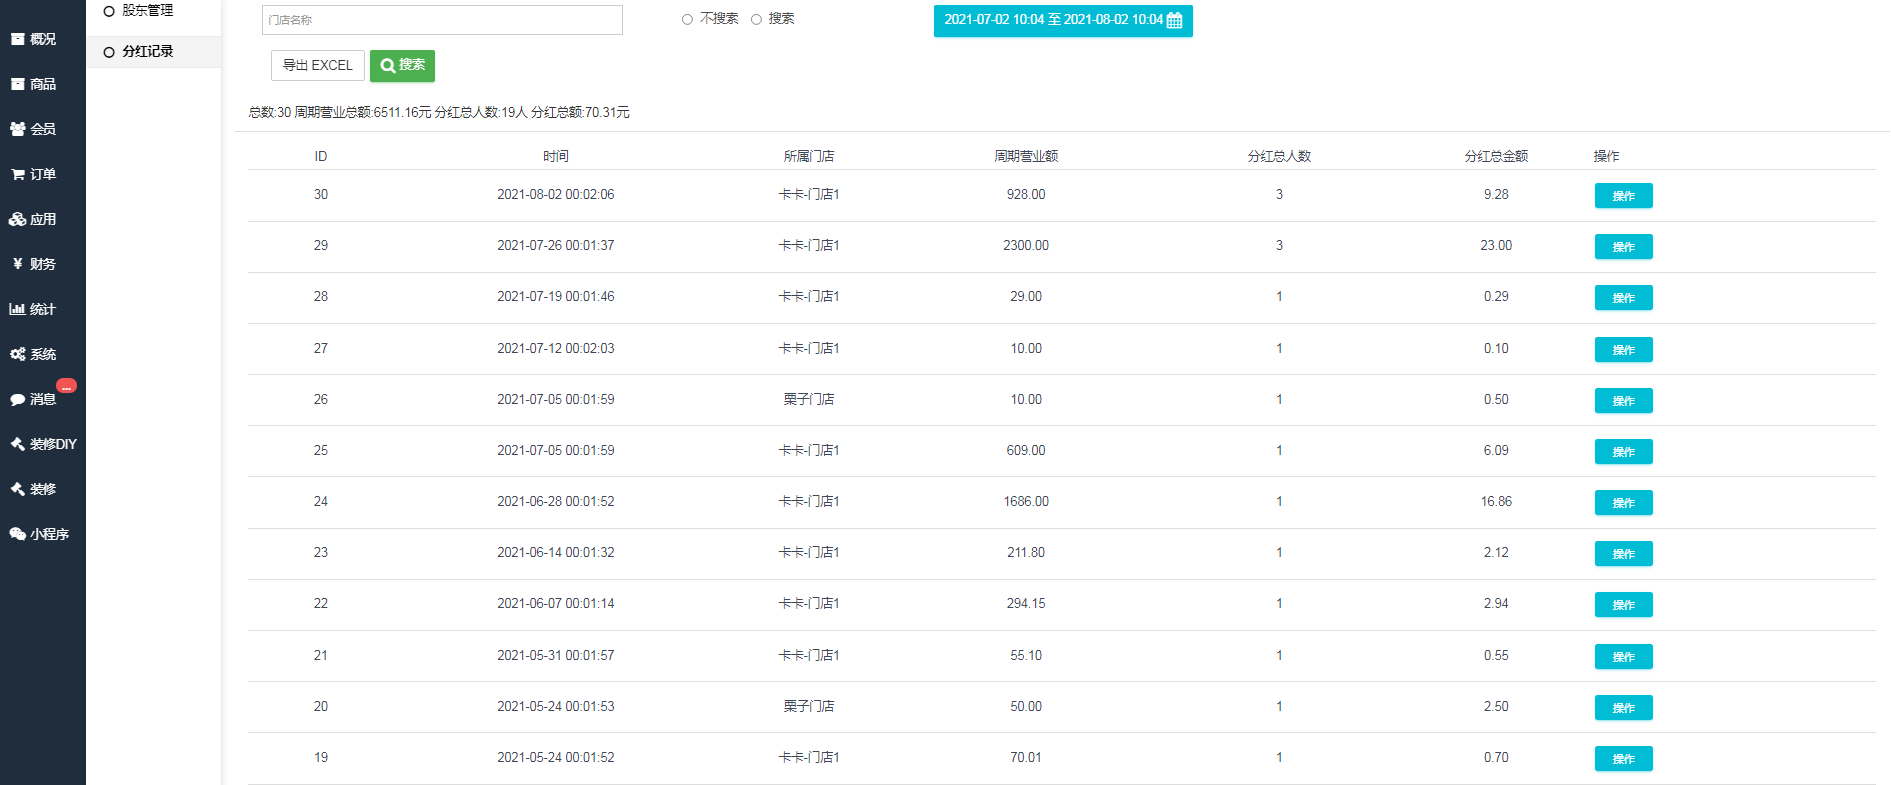Image resolution: width=1891 pixels, height=785 pixels.
Task: Click 操作 button for record ID 29
Action: pyautogui.click(x=1623, y=247)
